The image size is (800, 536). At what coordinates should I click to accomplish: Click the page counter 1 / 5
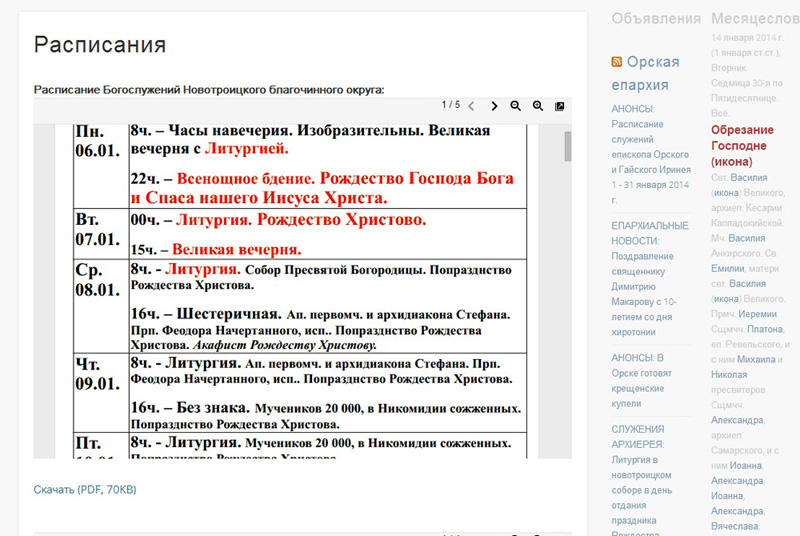(x=451, y=106)
